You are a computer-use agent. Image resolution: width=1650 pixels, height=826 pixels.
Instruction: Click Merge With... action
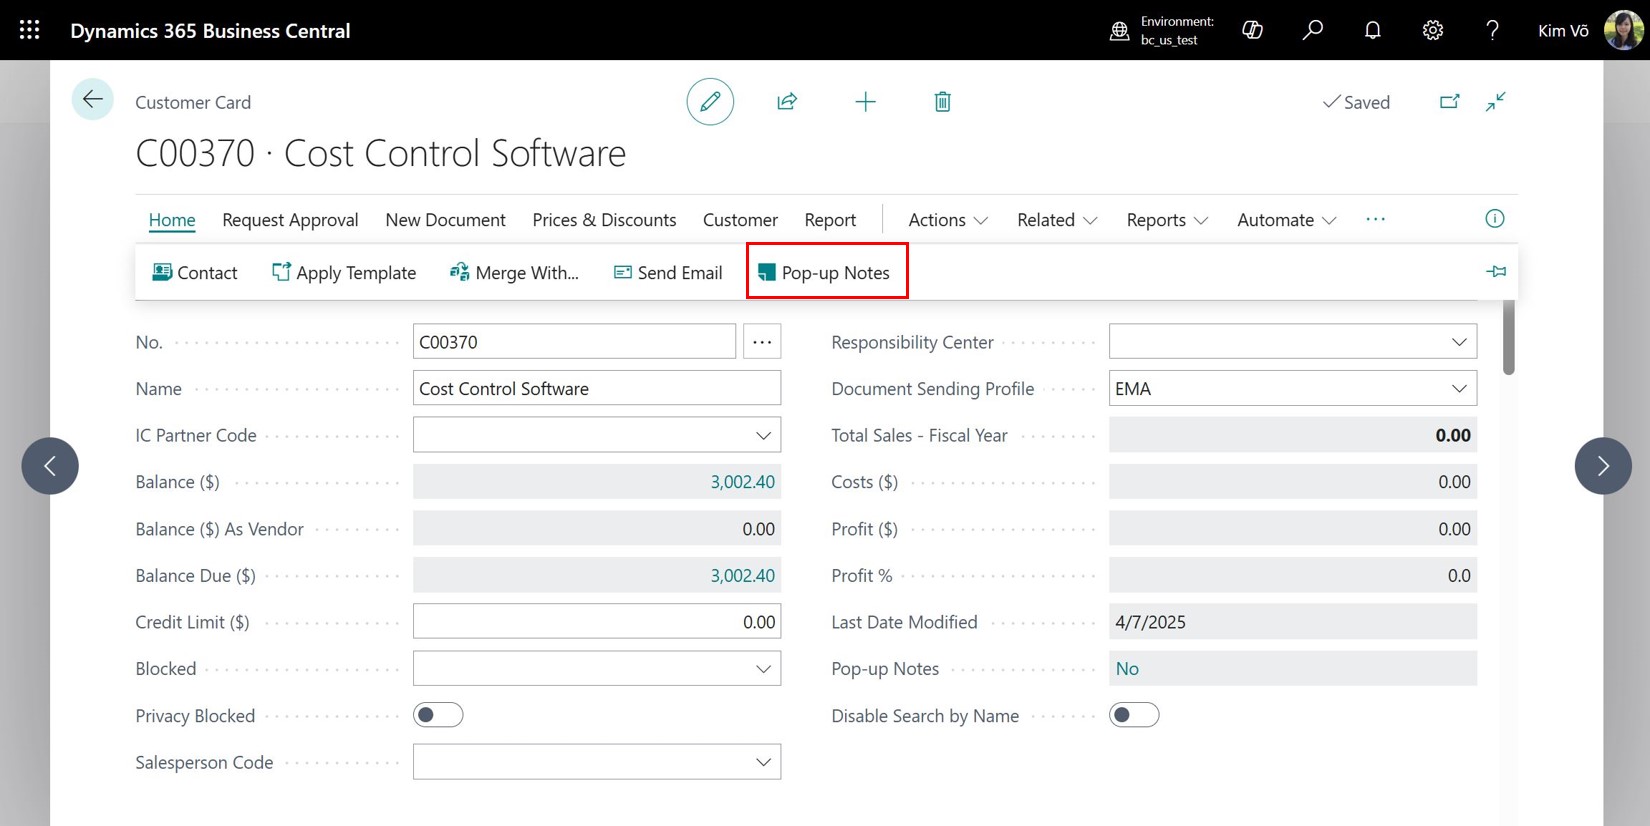pyautogui.click(x=514, y=272)
